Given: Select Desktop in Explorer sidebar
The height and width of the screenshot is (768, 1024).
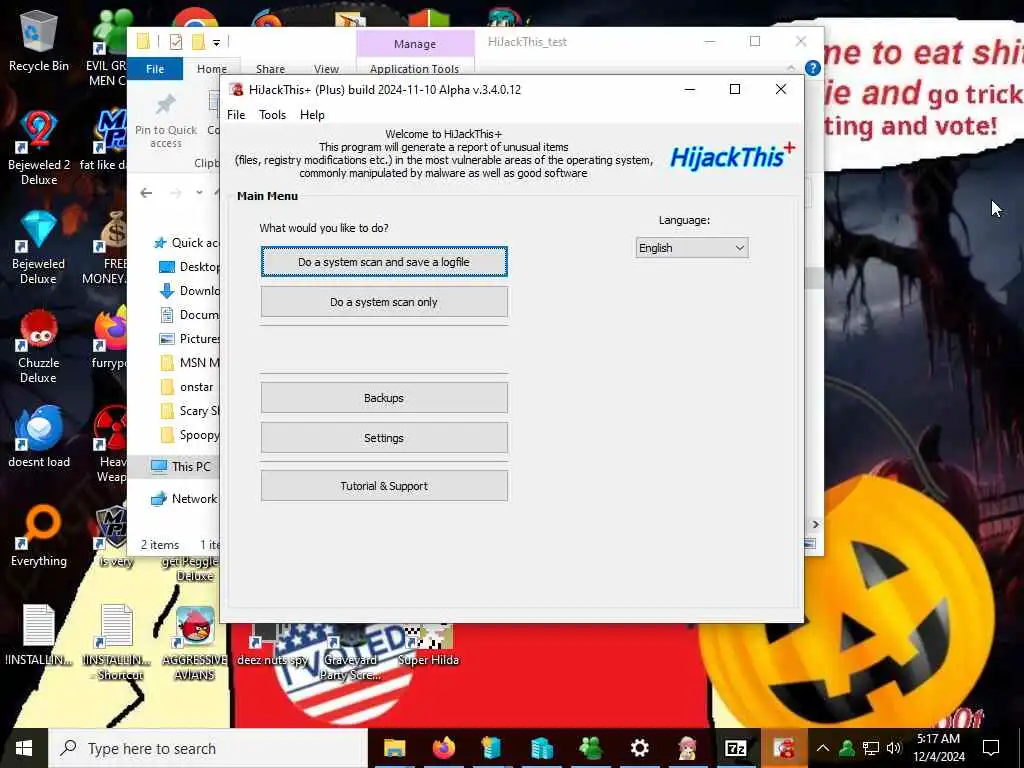Looking at the screenshot, I should [x=189, y=266].
